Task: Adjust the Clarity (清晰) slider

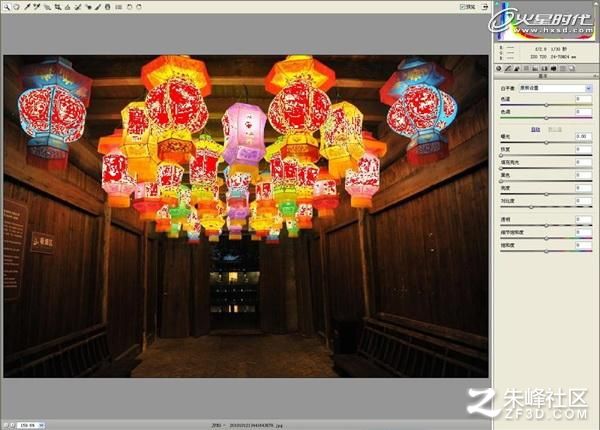Action: [x=546, y=225]
